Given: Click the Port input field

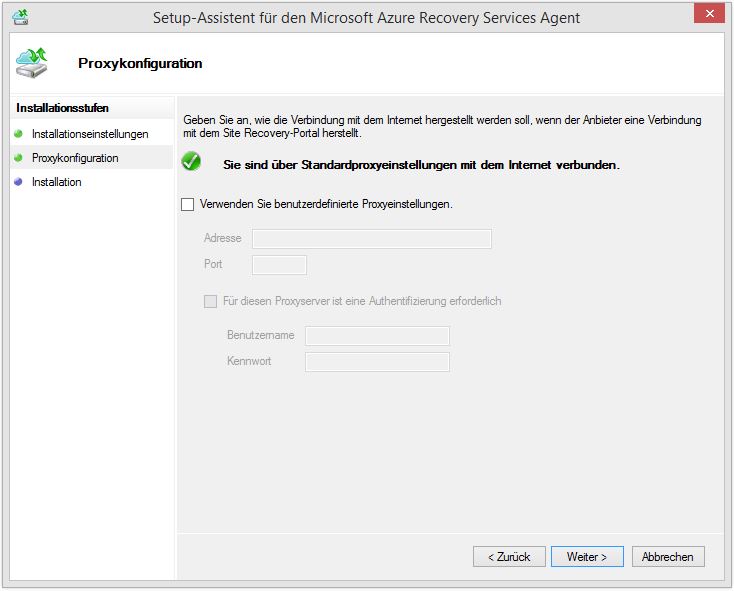Looking at the screenshot, I should click(279, 265).
